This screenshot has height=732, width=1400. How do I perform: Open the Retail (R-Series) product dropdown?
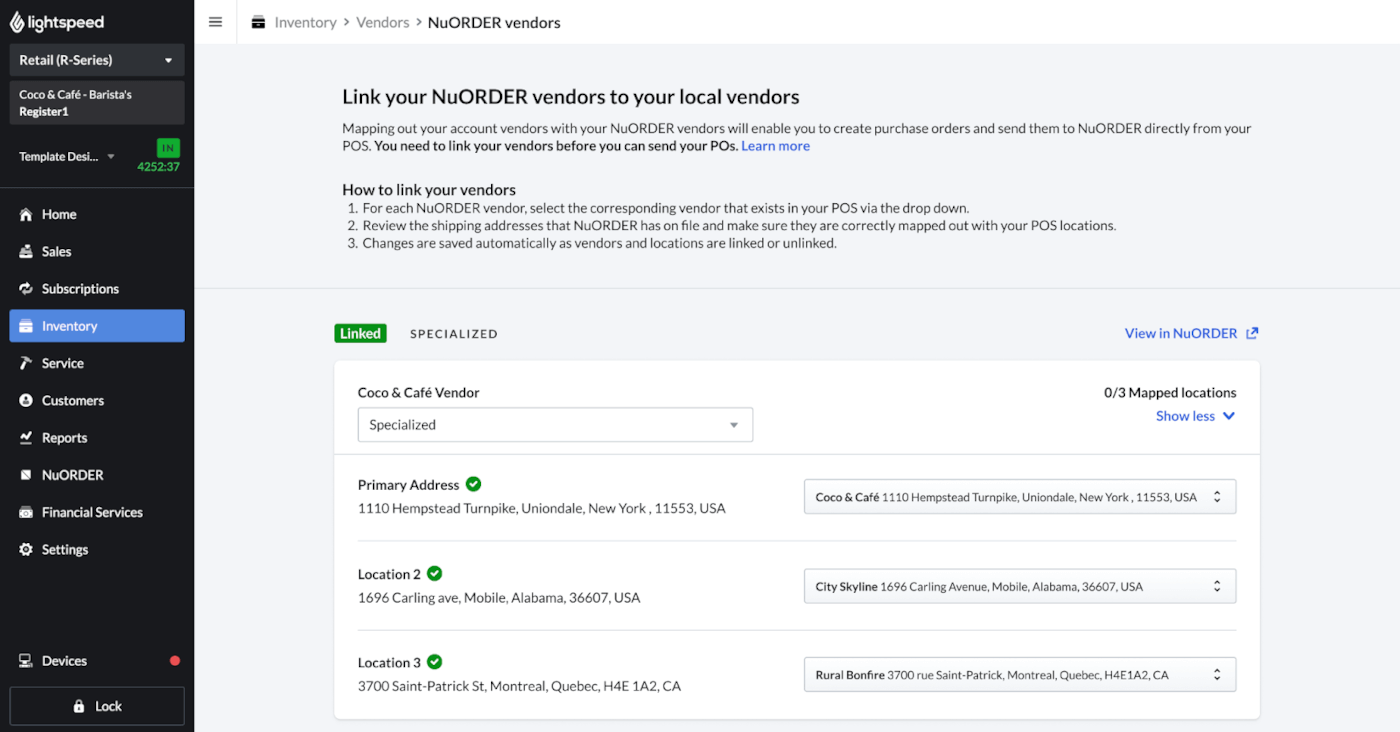pyautogui.click(x=97, y=60)
